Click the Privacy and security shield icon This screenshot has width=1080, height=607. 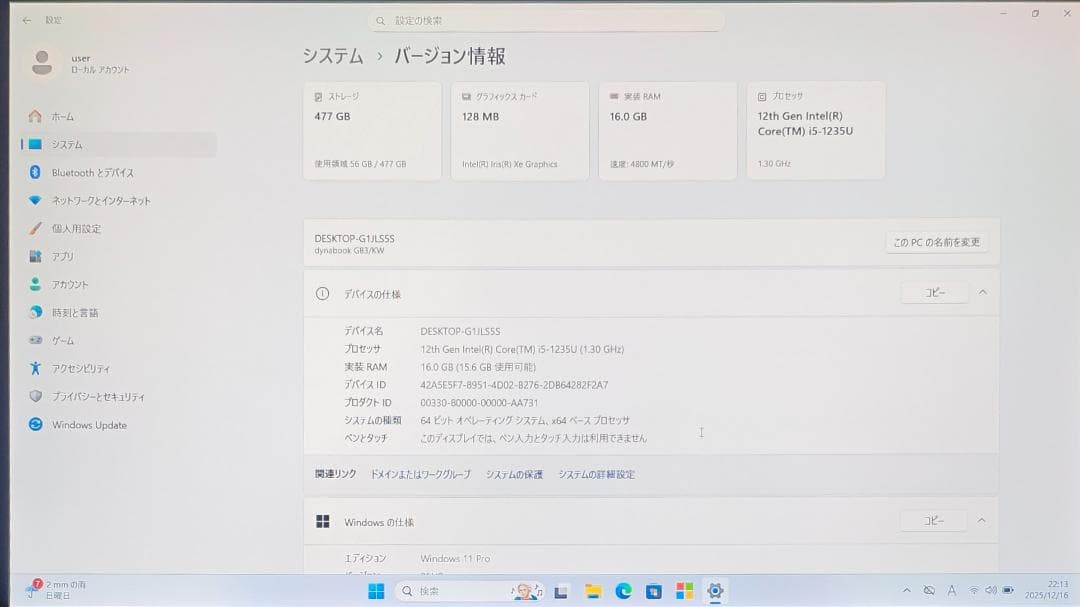pos(35,396)
